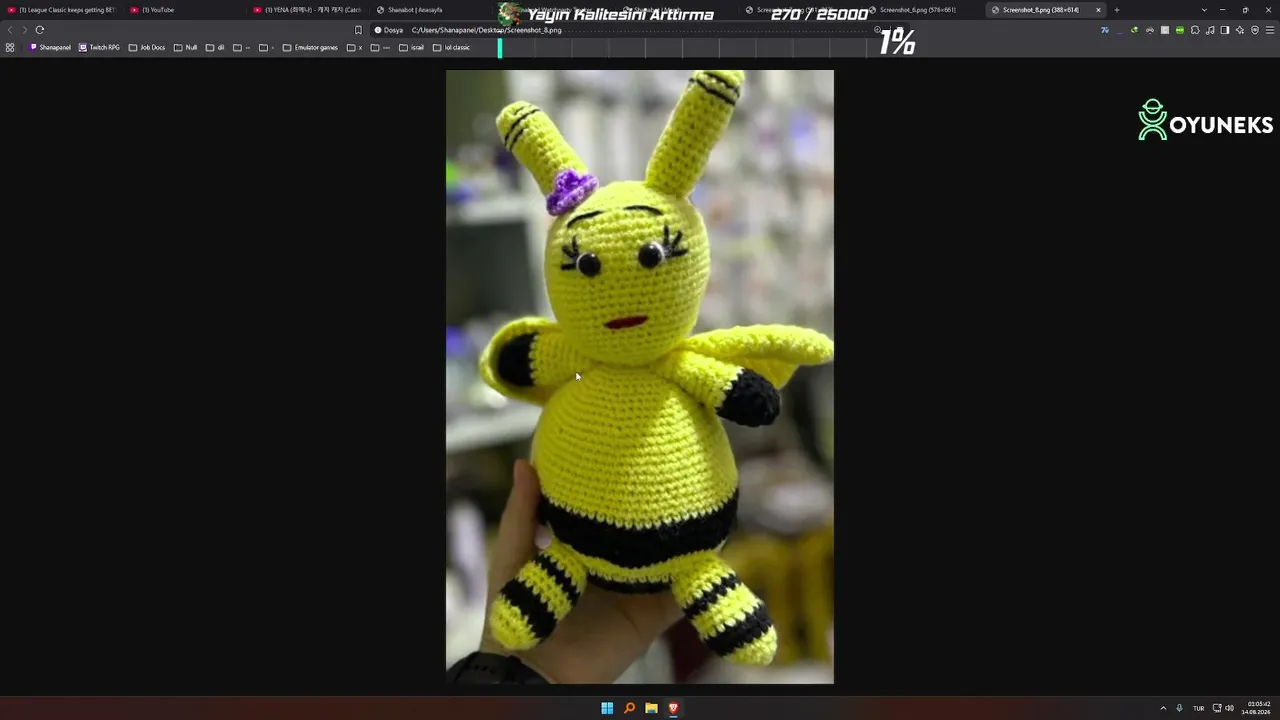Open Windows taskbar Search

[x=629, y=708]
